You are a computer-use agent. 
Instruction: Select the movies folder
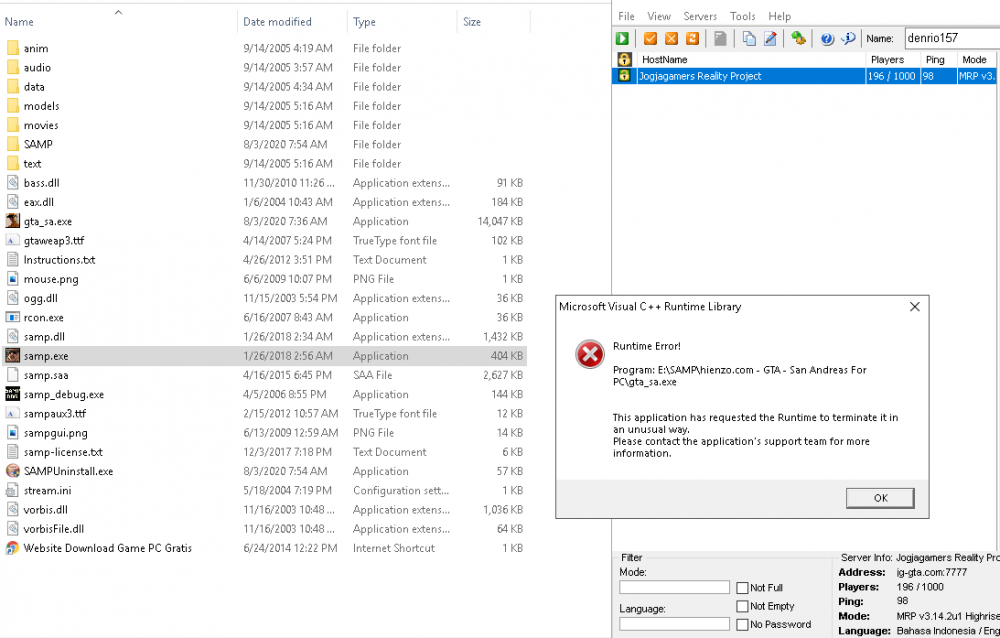coord(264,125)
